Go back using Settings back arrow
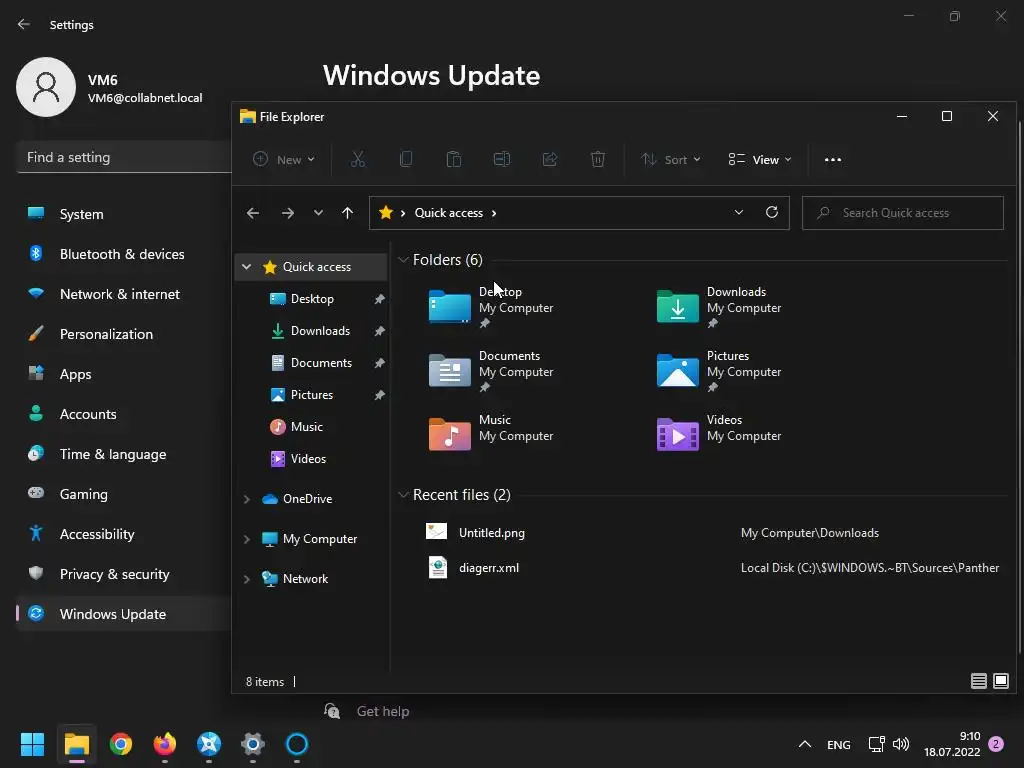This screenshot has height=768, width=1024. point(24,24)
